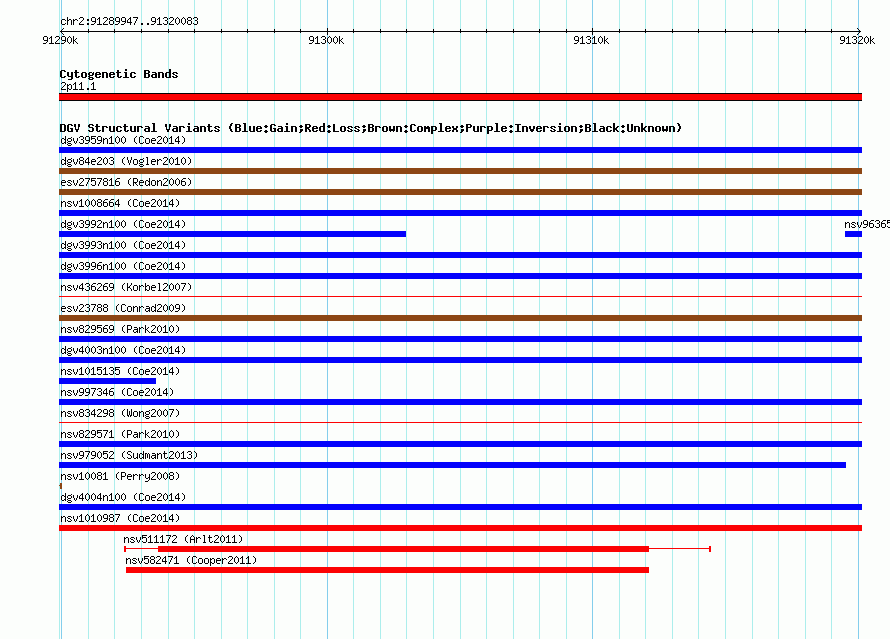The width and height of the screenshot is (890, 639).
Task: Click the 91290k ruler label
Action: 60,40
